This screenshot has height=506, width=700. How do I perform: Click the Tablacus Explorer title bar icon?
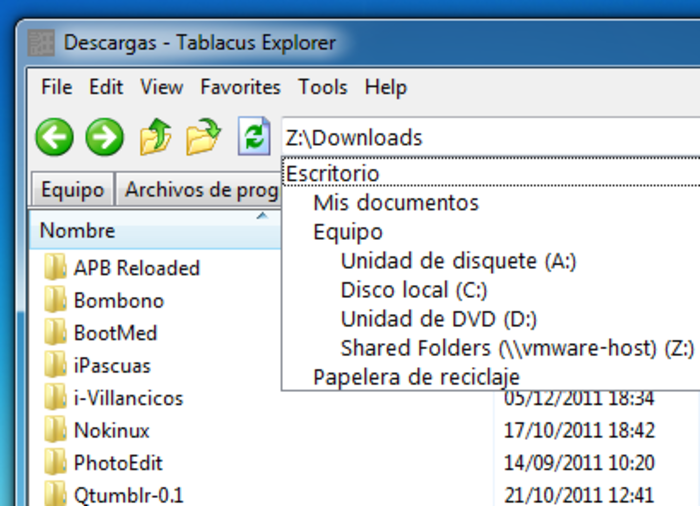pos(41,42)
